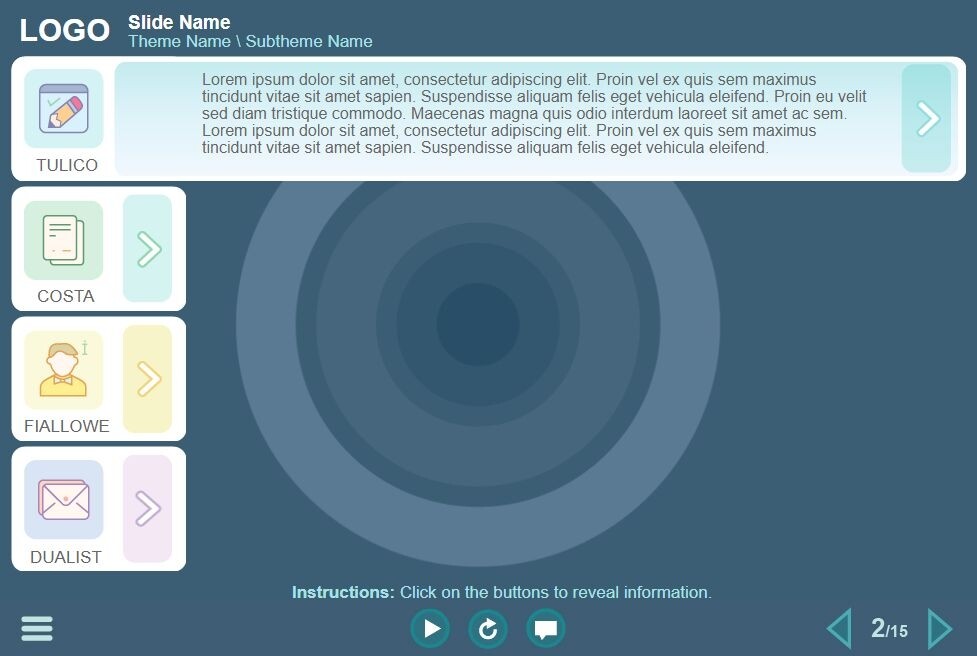Click the Theme Name \ Subtheme Name breadcrumb

(250, 42)
